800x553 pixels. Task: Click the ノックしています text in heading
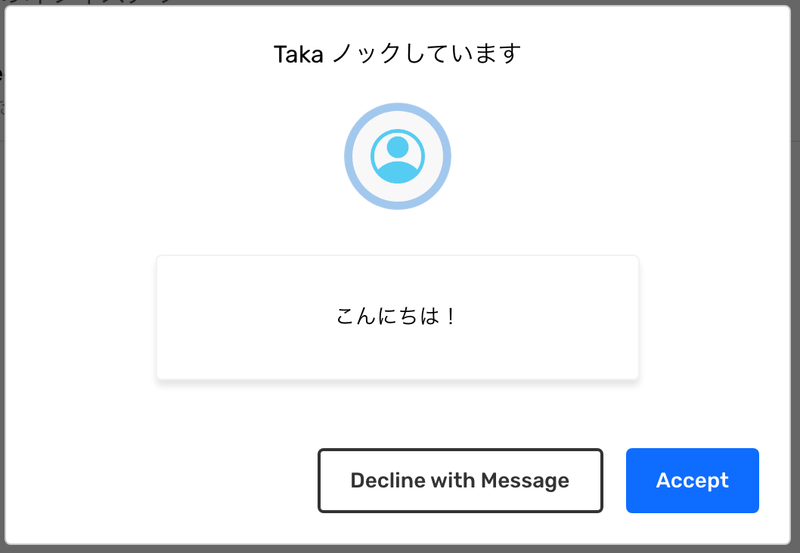click(427, 54)
